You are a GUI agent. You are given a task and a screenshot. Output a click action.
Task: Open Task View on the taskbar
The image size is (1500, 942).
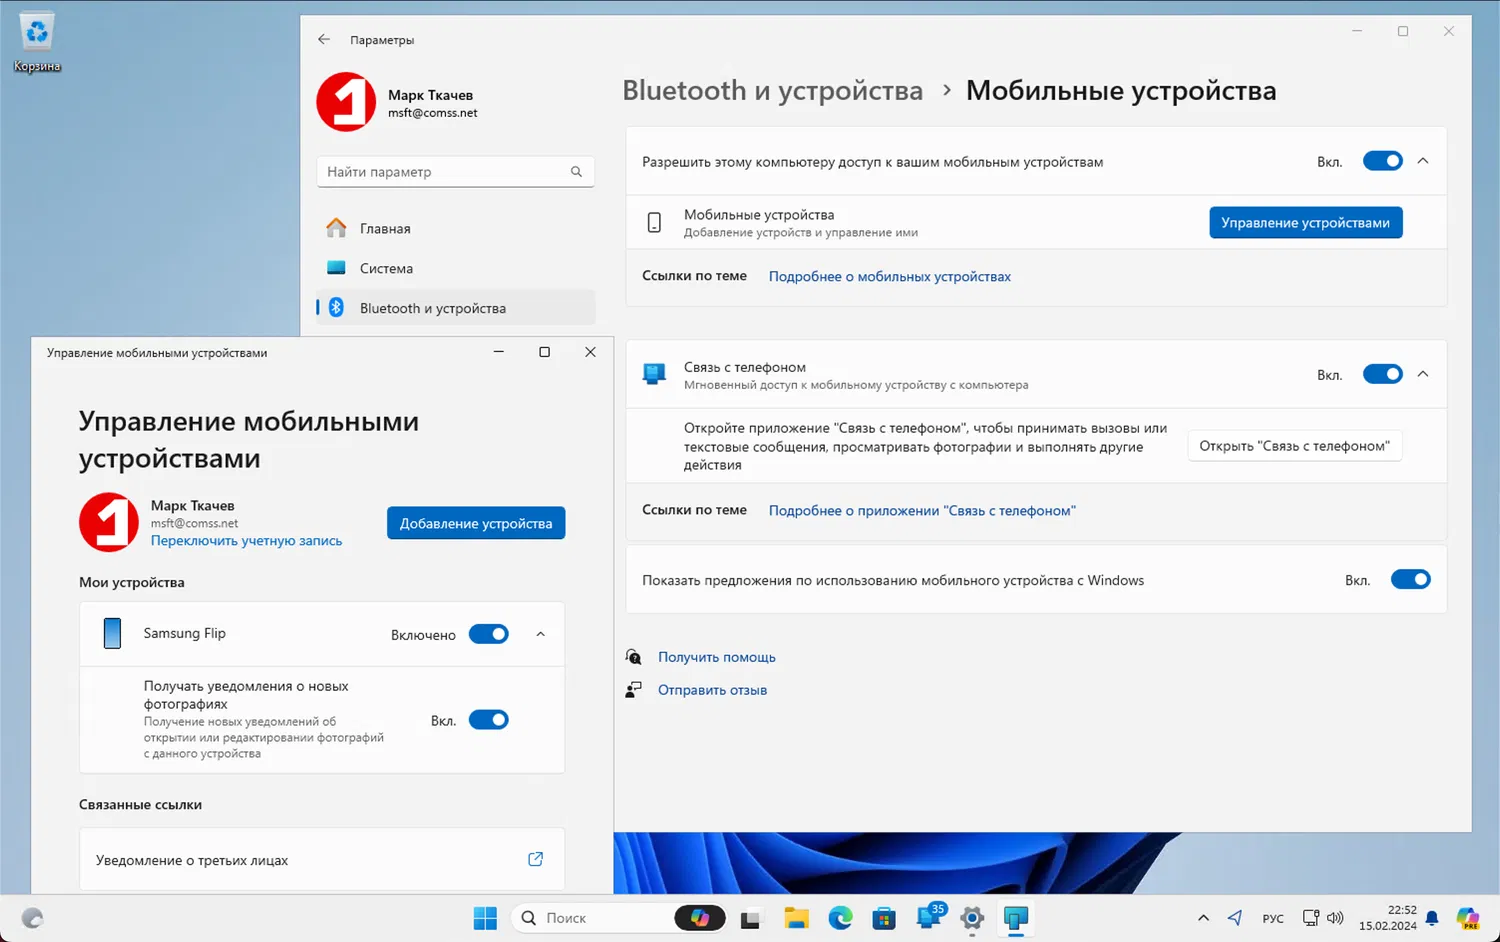750,919
